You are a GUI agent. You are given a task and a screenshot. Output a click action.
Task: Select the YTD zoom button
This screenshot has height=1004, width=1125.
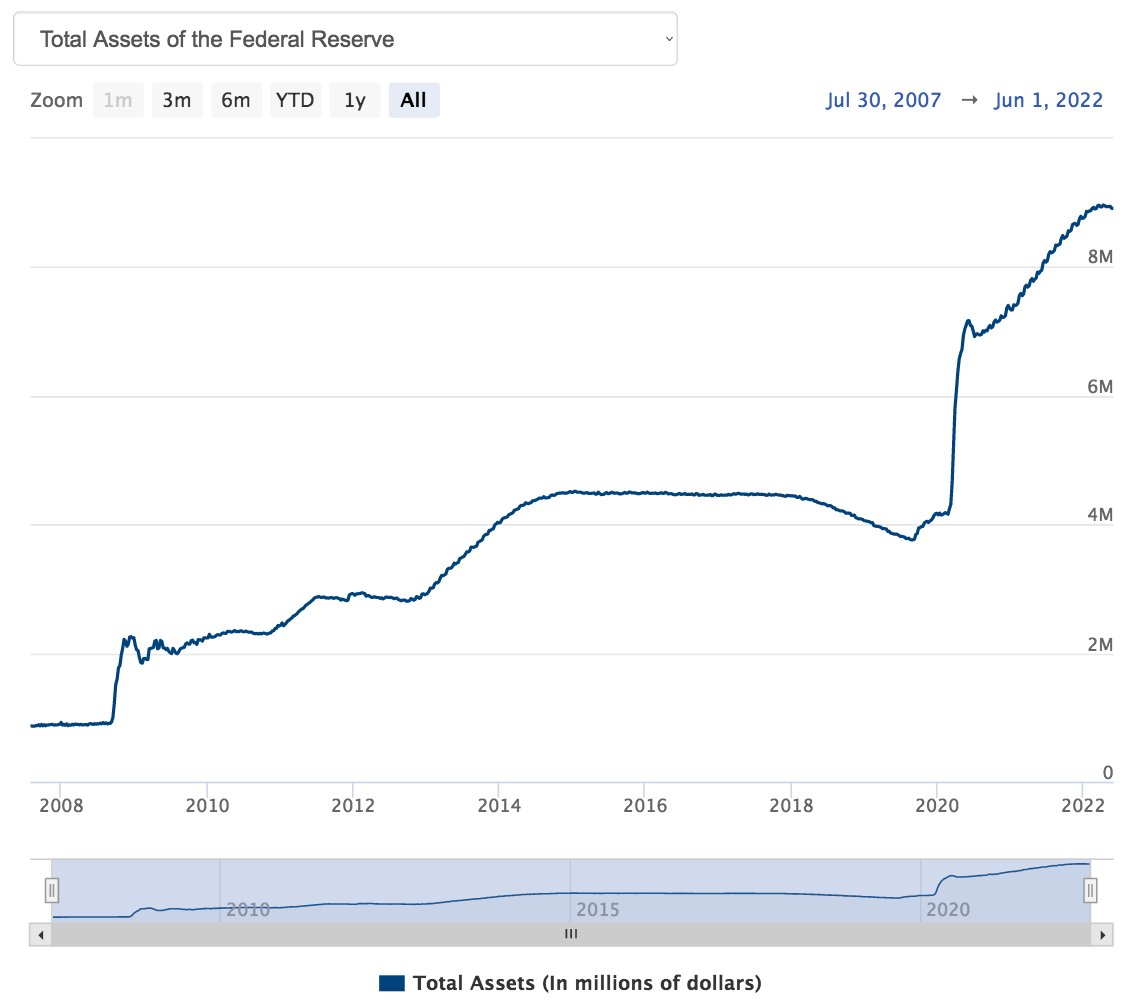(x=295, y=100)
